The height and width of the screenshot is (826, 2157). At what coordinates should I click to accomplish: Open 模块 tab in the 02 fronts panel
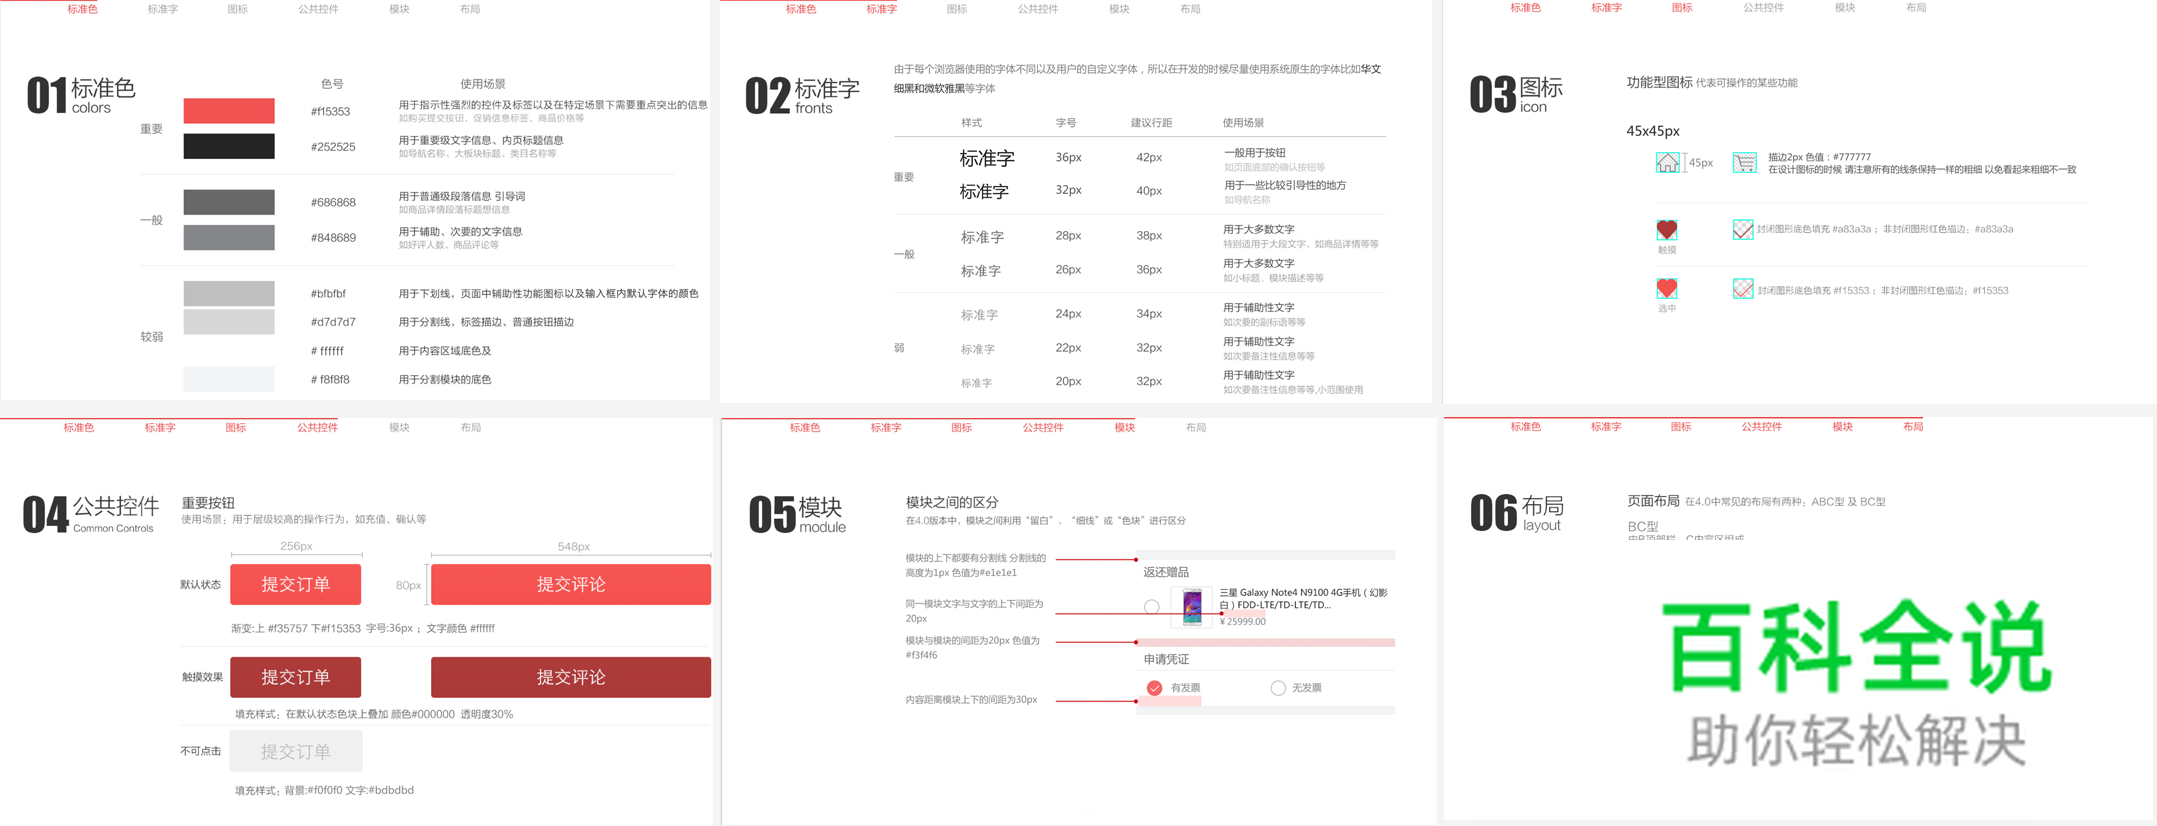coord(1119,9)
